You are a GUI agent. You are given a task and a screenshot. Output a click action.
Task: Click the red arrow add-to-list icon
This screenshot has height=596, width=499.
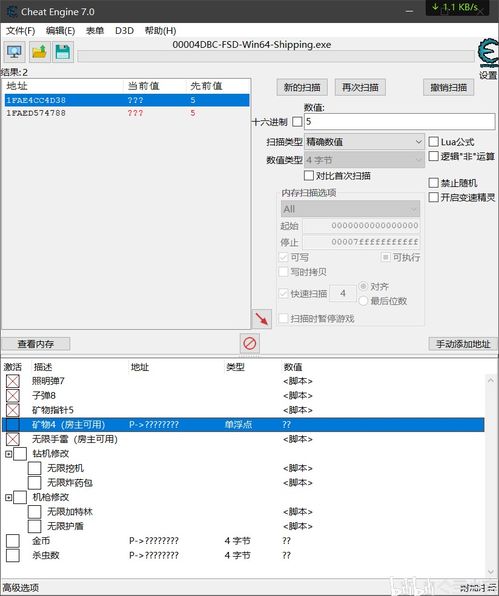261,319
